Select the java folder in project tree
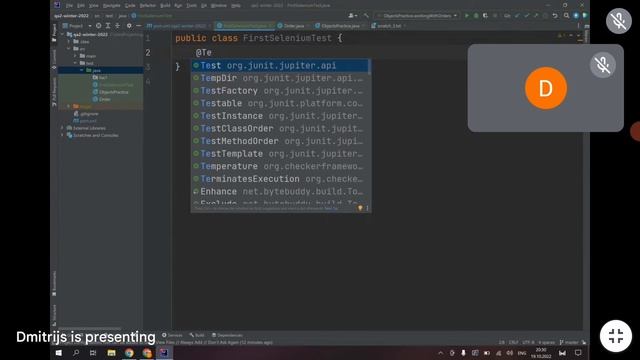The height and width of the screenshot is (360, 640). pyautogui.click(x=100, y=71)
